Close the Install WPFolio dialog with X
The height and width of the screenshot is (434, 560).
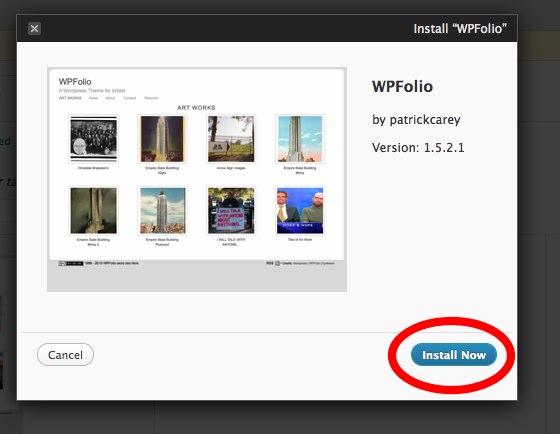pos(34,29)
